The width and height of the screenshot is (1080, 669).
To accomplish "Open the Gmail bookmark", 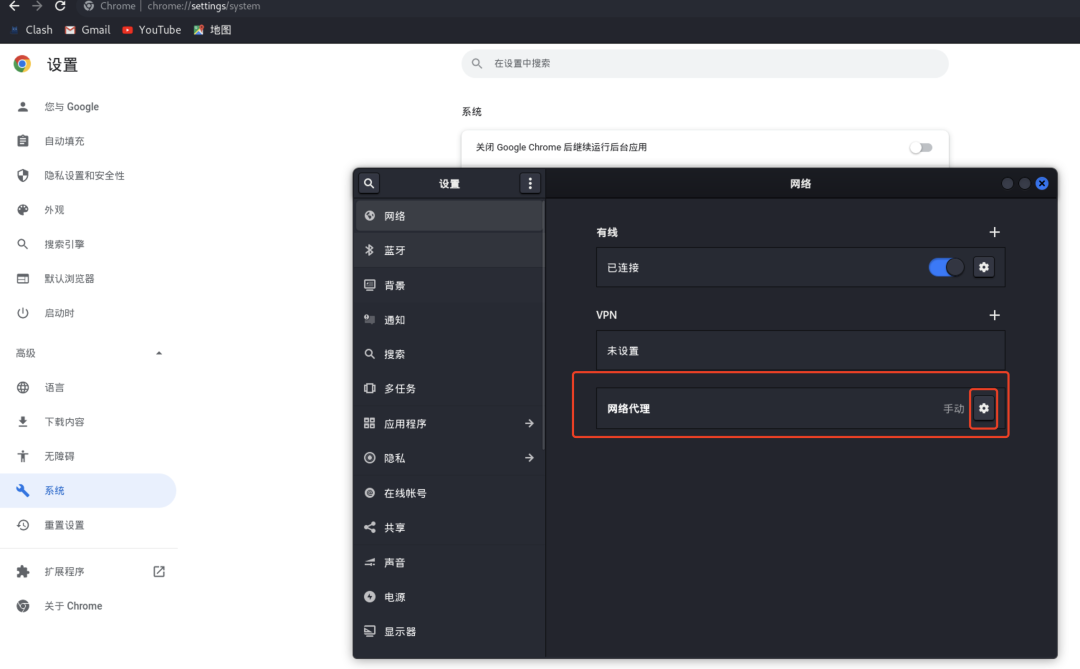I will tap(87, 30).
